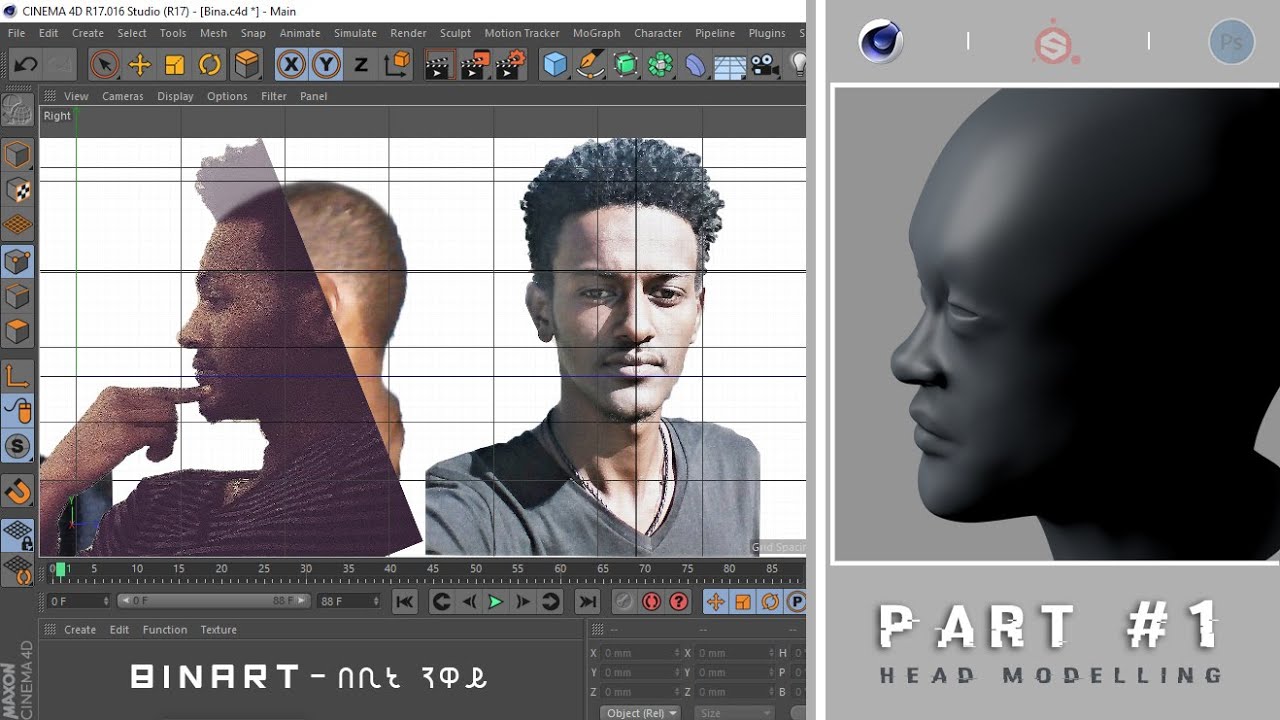Open the viewport Display menu
The image size is (1280, 720).
point(175,96)
